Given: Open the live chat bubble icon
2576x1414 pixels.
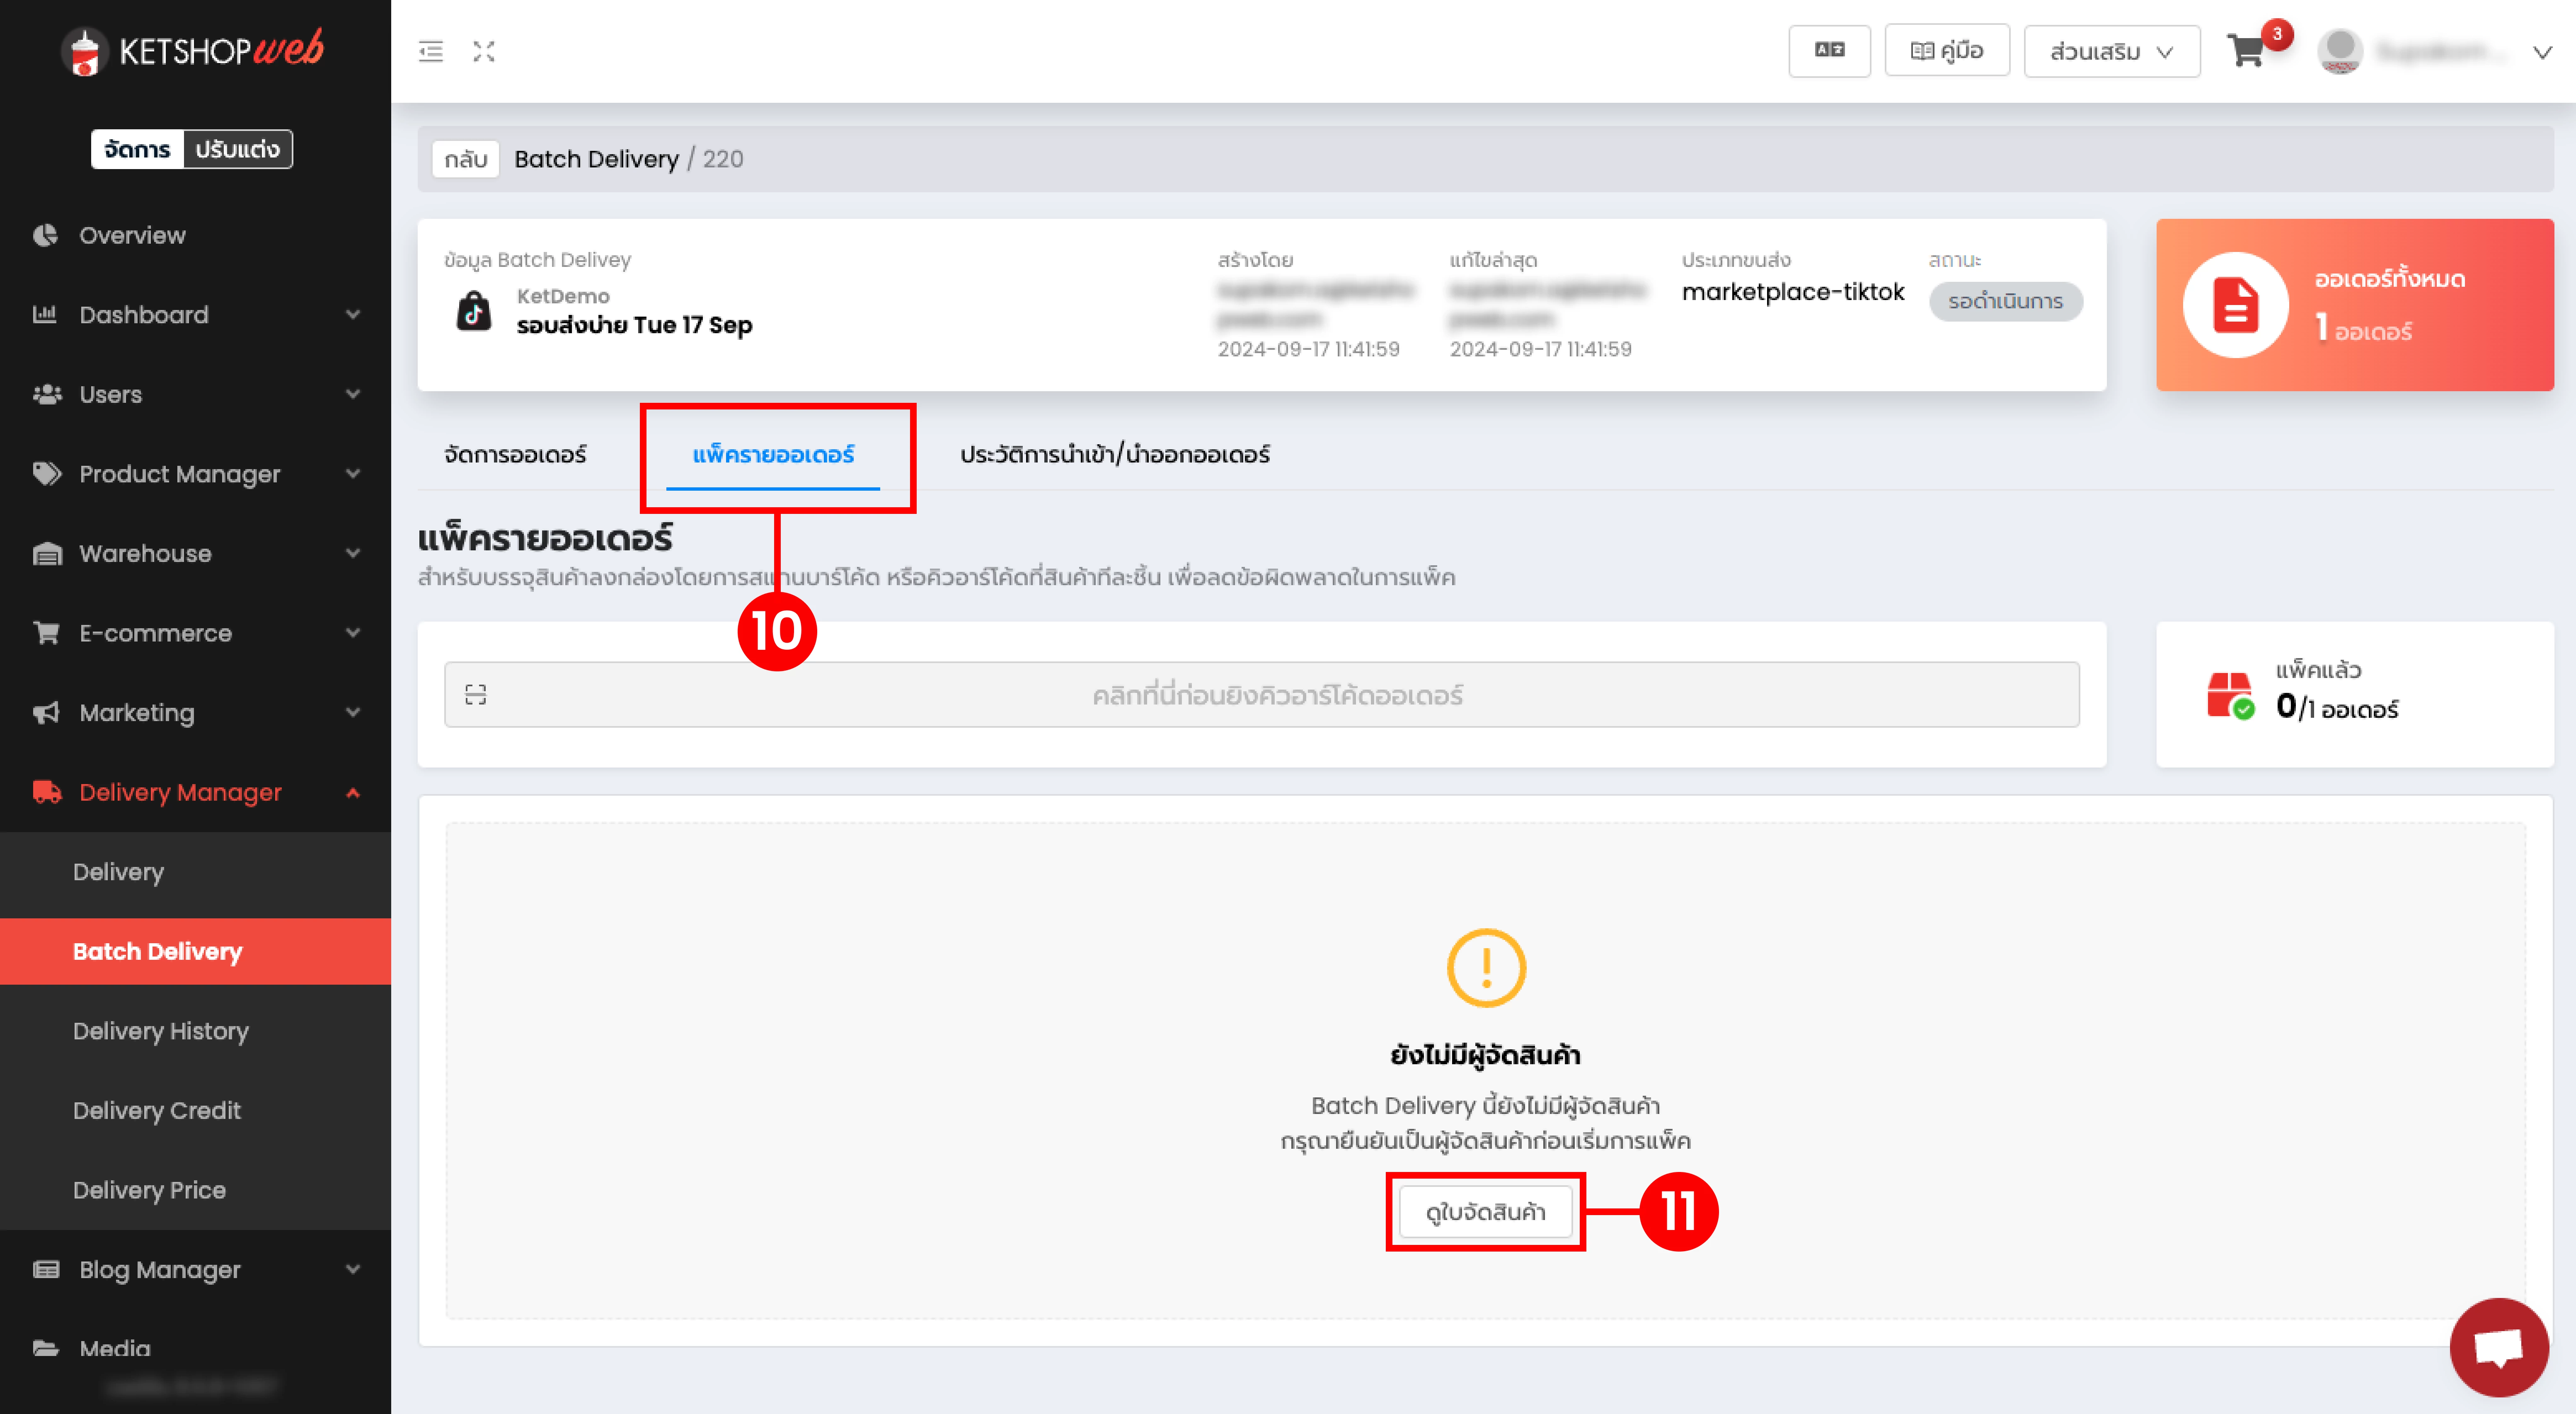Looking at the screenshot, I should pos(2498,1347).
